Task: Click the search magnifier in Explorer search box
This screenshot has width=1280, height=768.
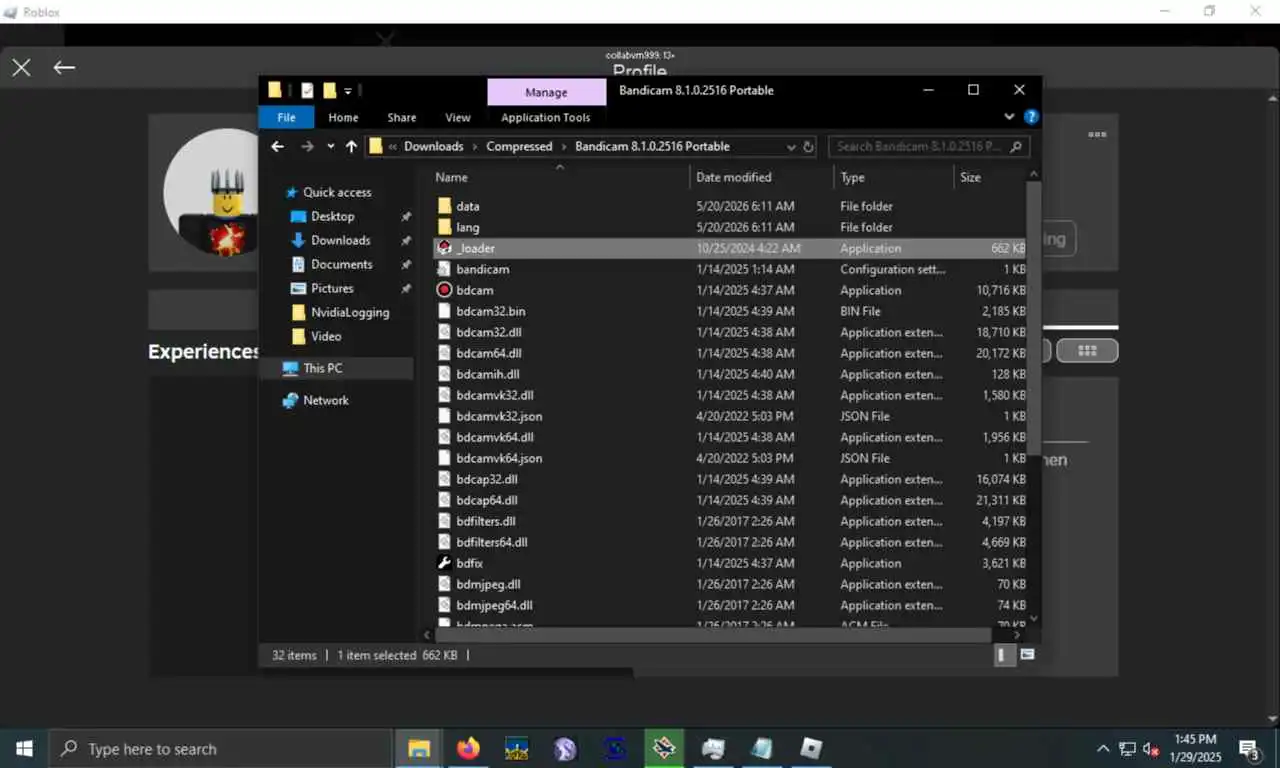Action: (x=1016, y=146)
